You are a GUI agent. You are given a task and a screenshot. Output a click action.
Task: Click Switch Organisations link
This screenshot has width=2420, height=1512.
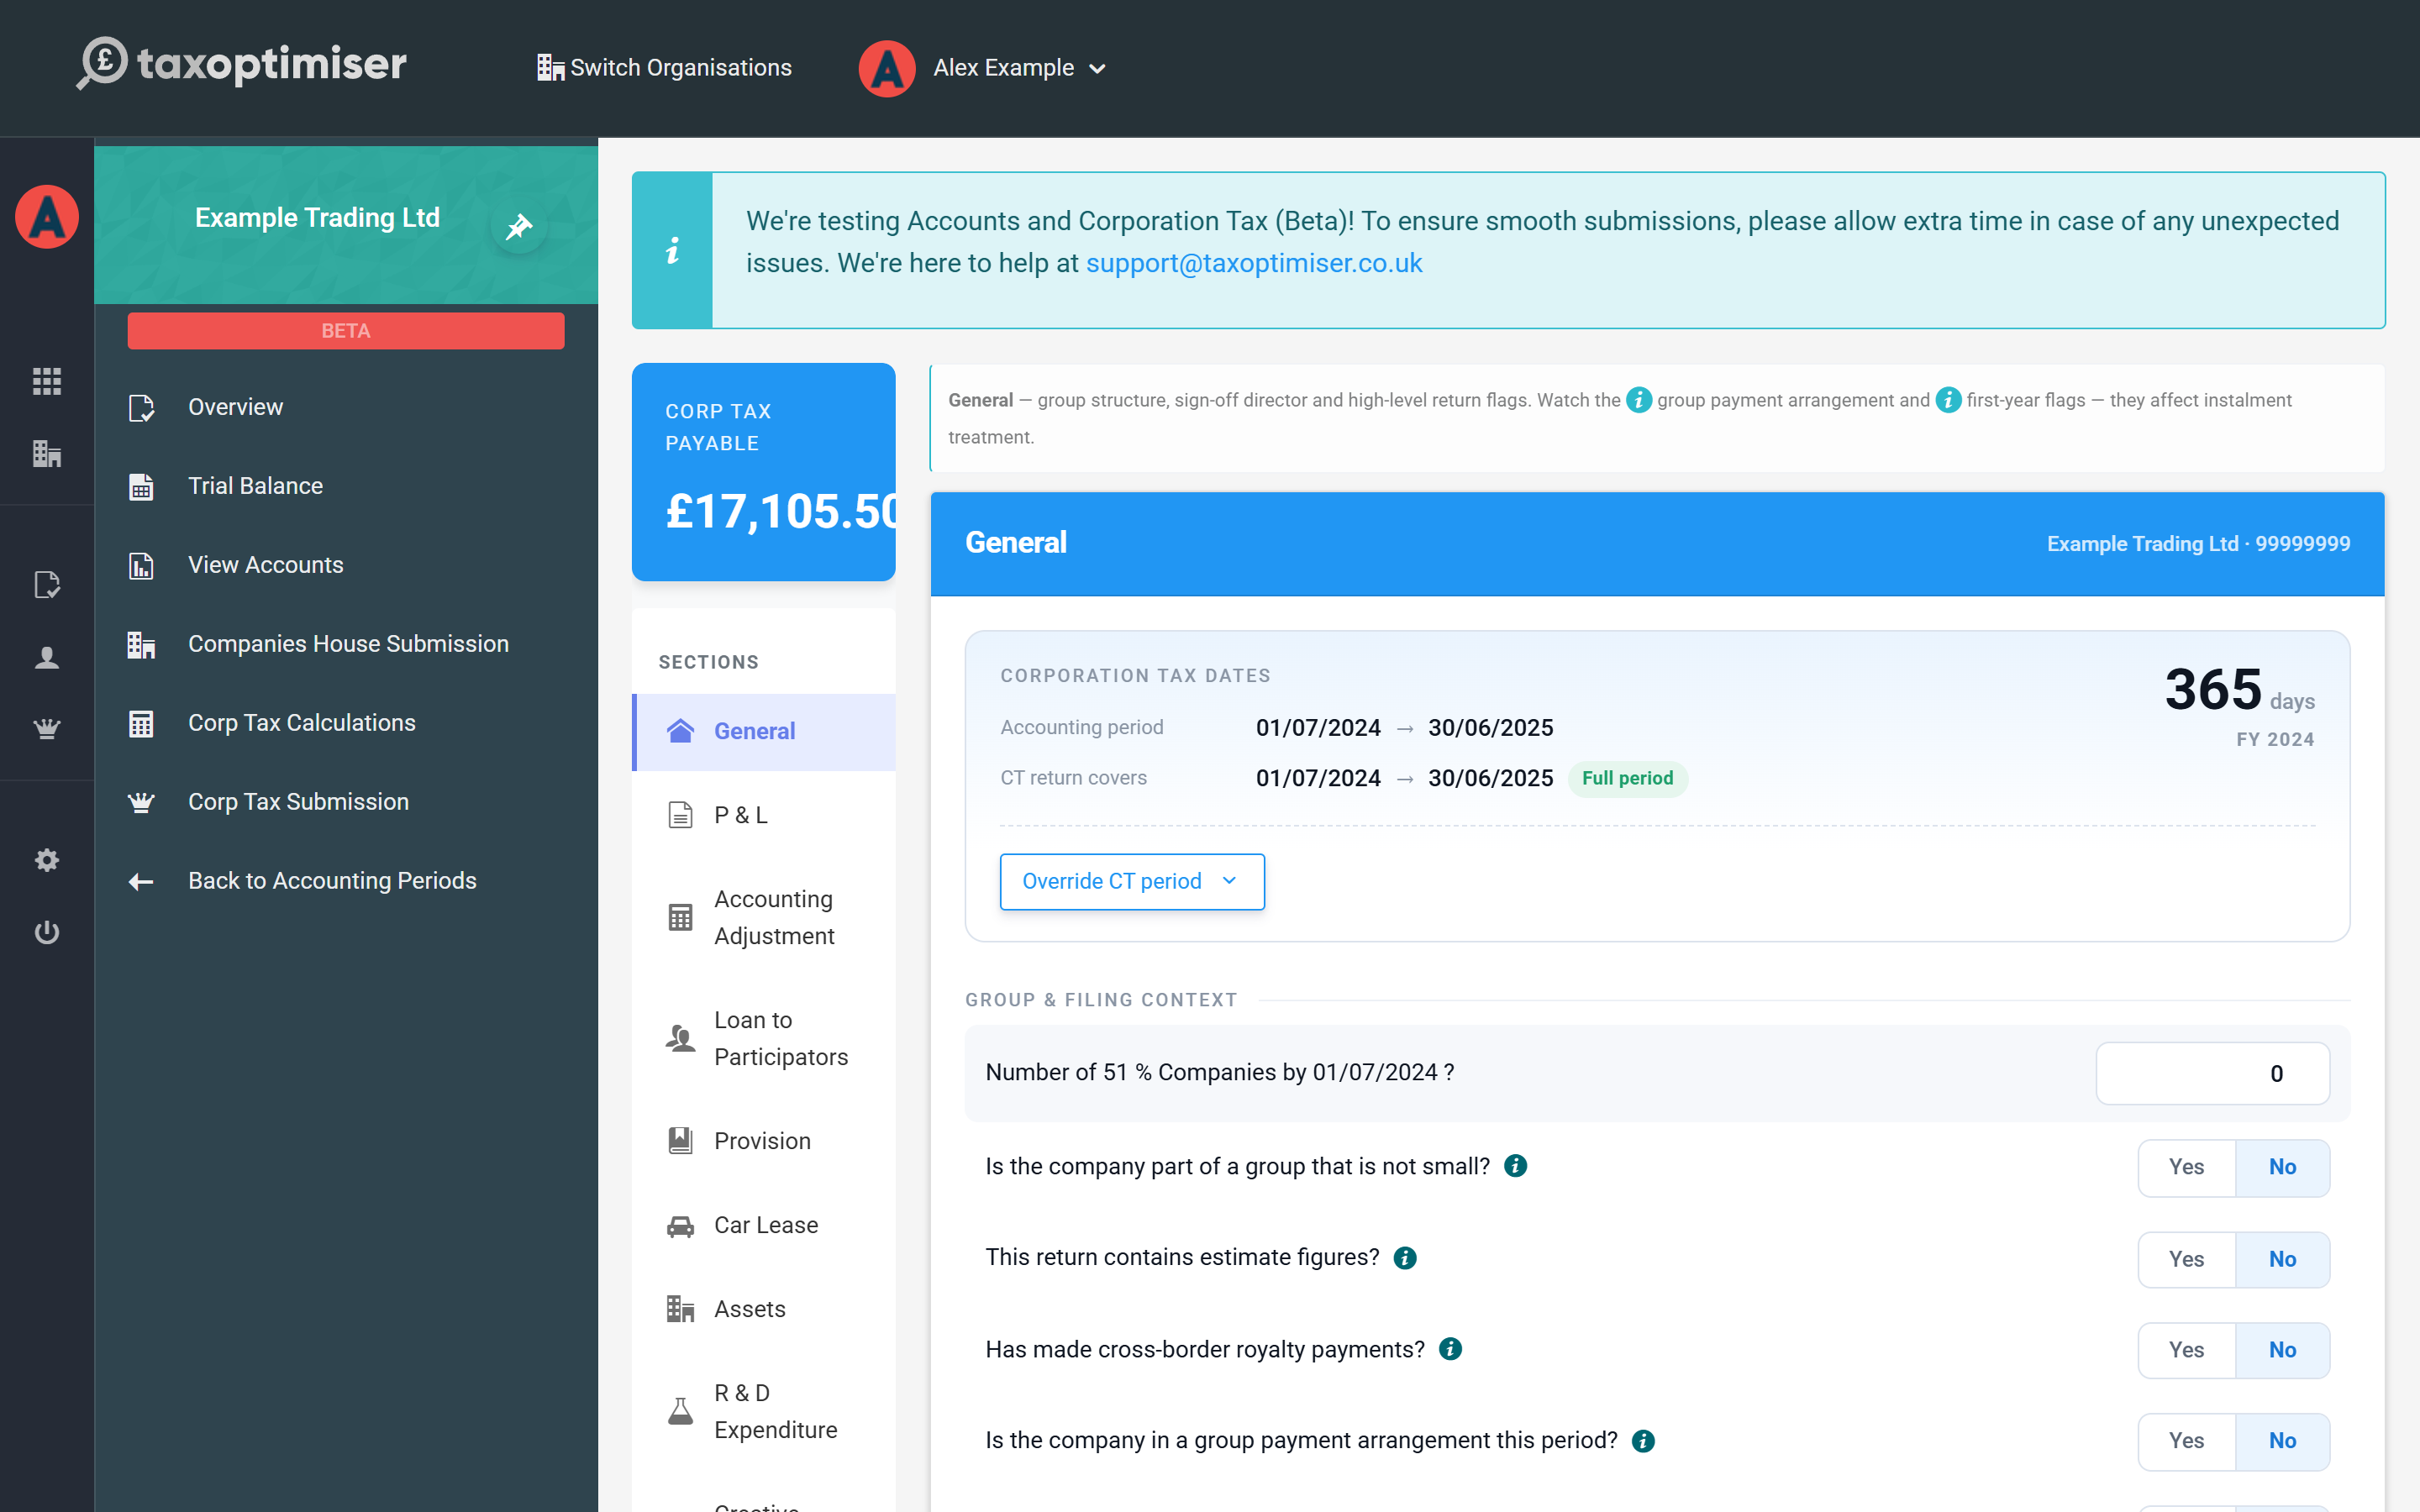664,68
